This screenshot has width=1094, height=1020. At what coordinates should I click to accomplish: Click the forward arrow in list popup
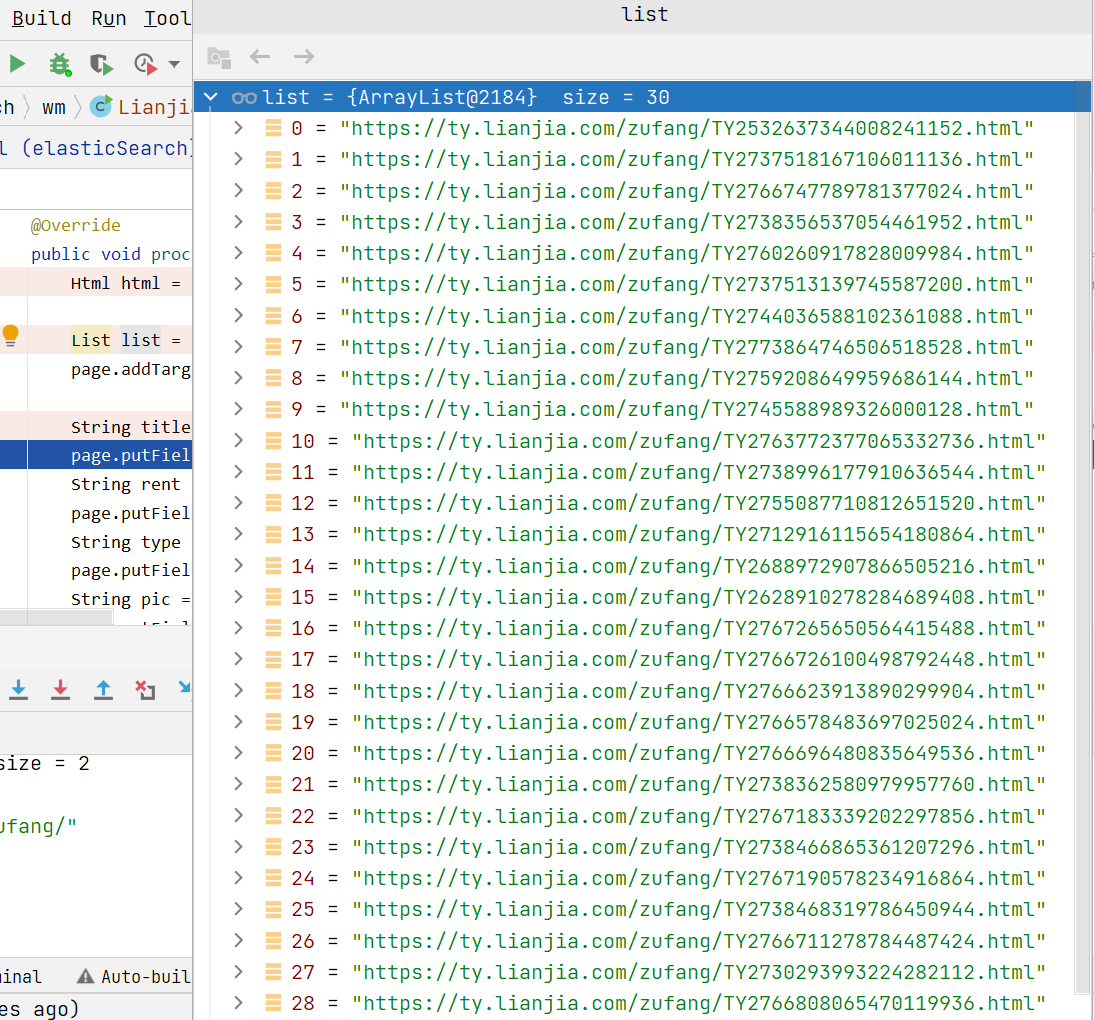[x=304, y=57]
